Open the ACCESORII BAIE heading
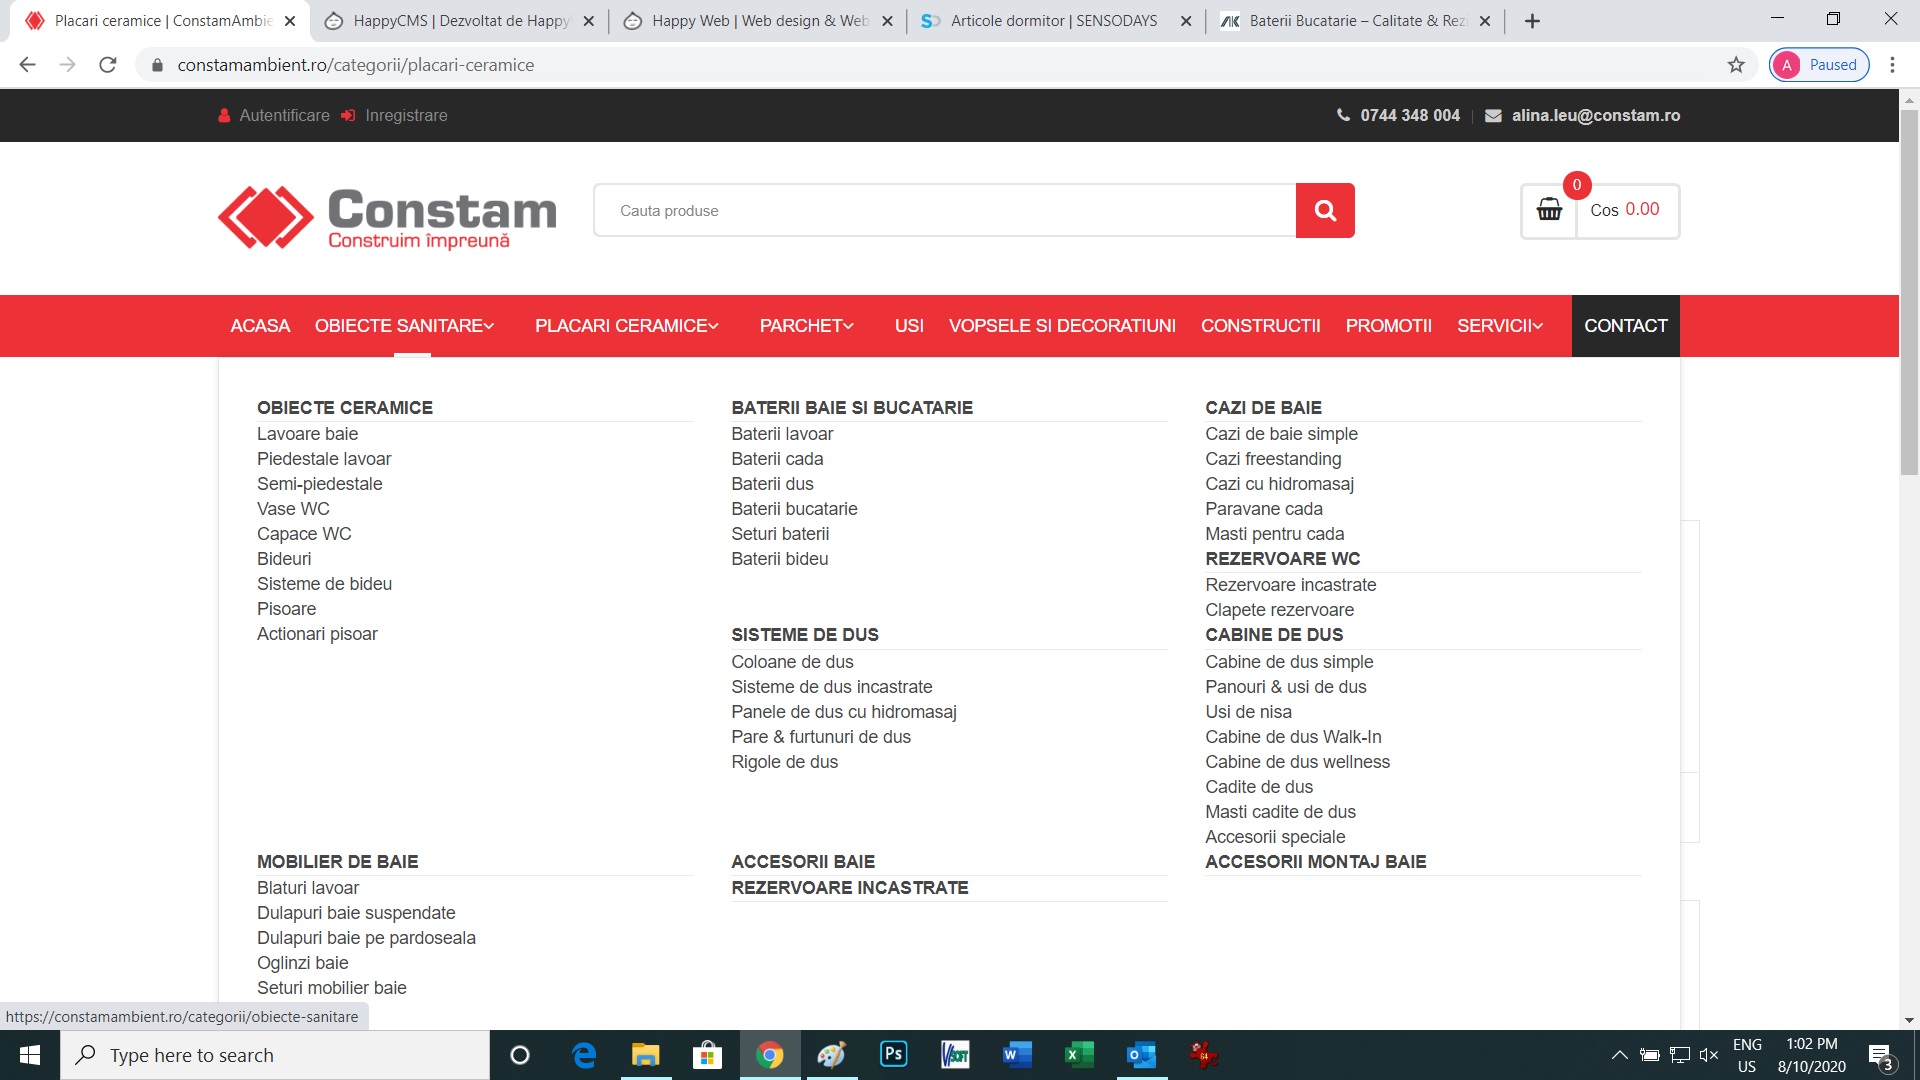1920x1080 pixels. coord(803,862)
